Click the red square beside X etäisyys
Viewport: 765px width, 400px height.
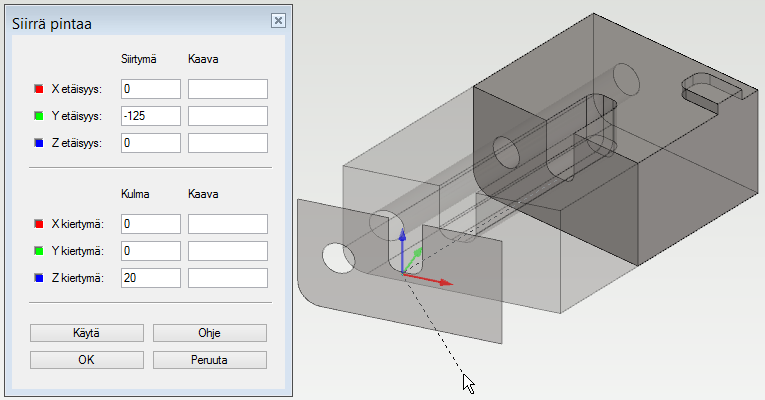click(39, 89)
